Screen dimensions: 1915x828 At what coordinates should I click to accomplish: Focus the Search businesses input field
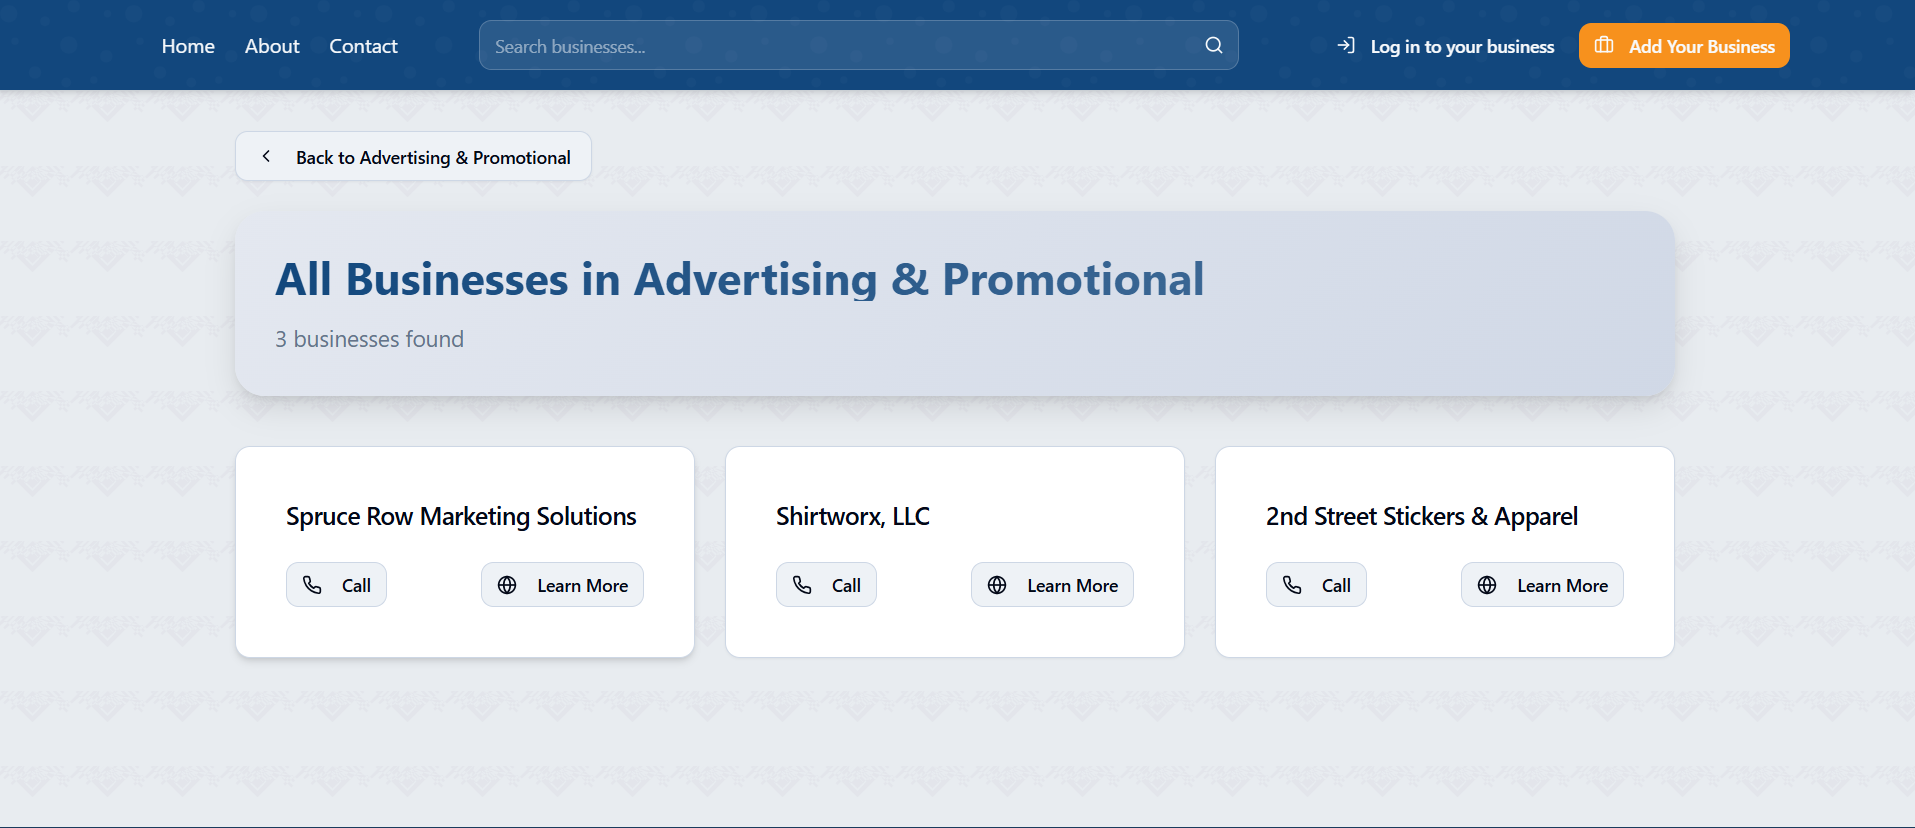click(x=840, y=46)
